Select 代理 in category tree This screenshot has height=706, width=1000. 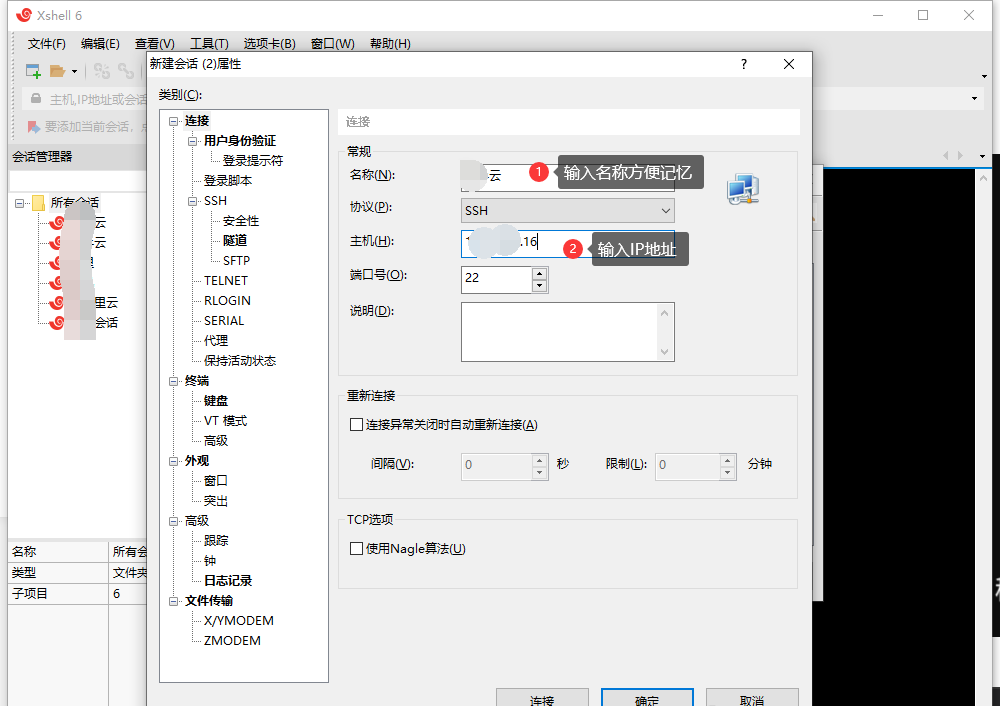pyautogui.click(x=216, y=341)
